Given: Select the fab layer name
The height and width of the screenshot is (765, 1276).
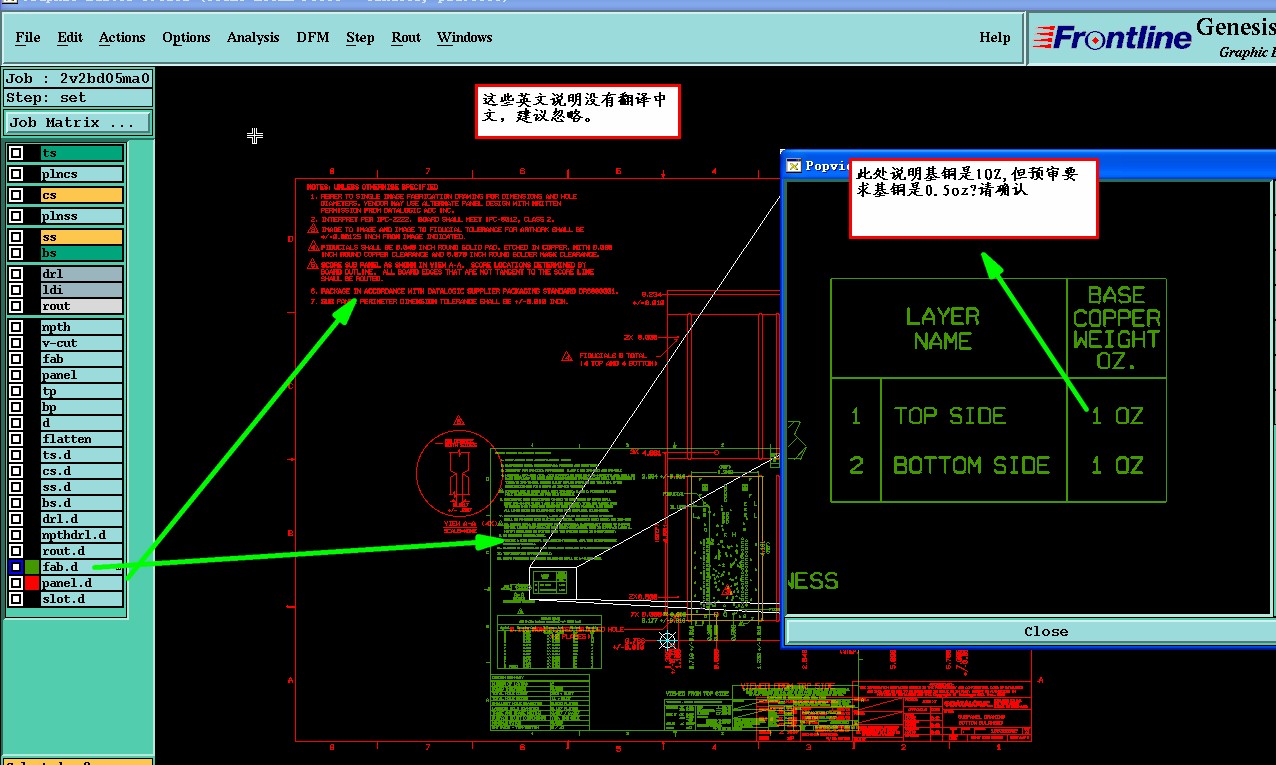Looking at the screenshot, I should [x=82, y=359].
